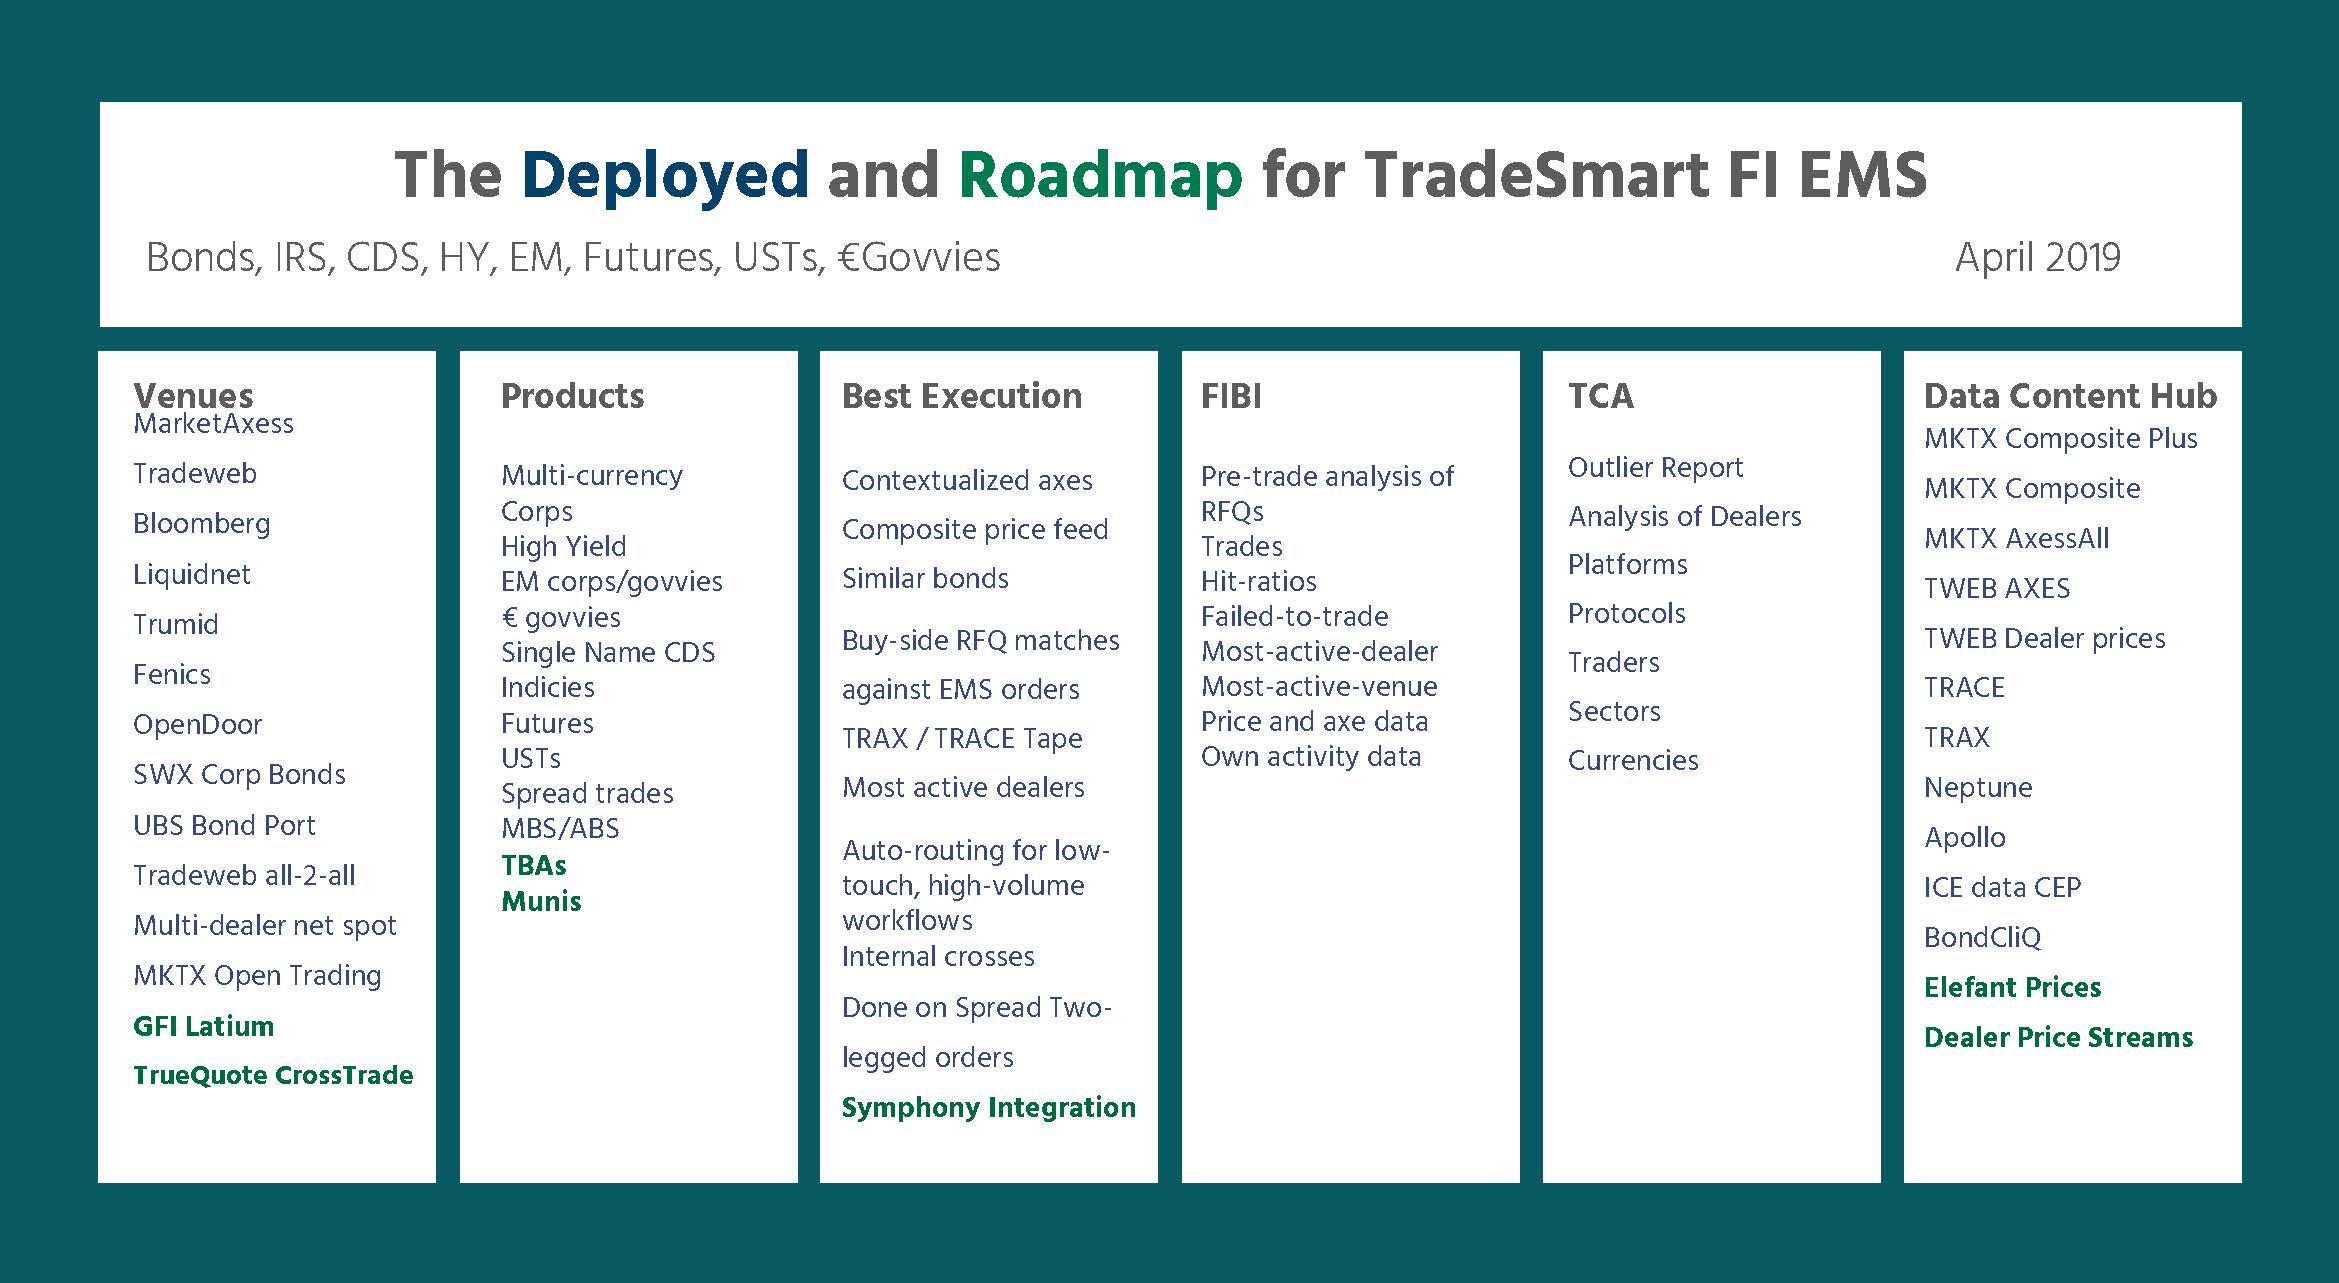
Task: Select 'Platforms' under TCA
Action: coord(1627,565)
